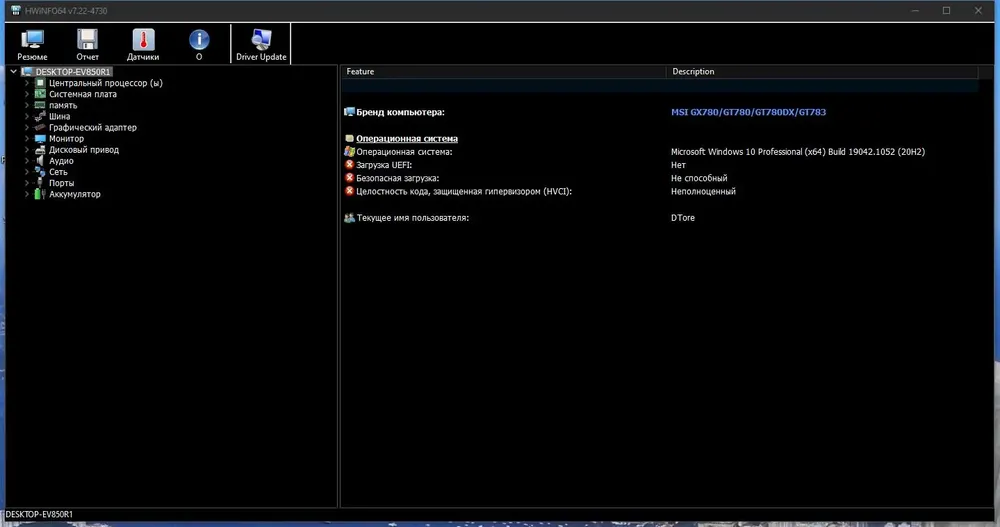Screen dimensions: 1000x527
Task: Expand the Дисковый привод node arrow
Action: point(26,150)
